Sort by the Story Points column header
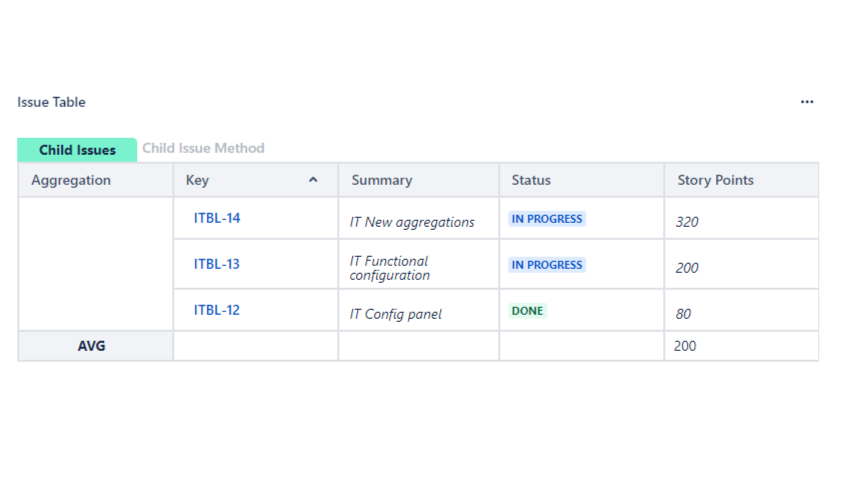This screenshot has height=483, width=848. tap(715, 180)
